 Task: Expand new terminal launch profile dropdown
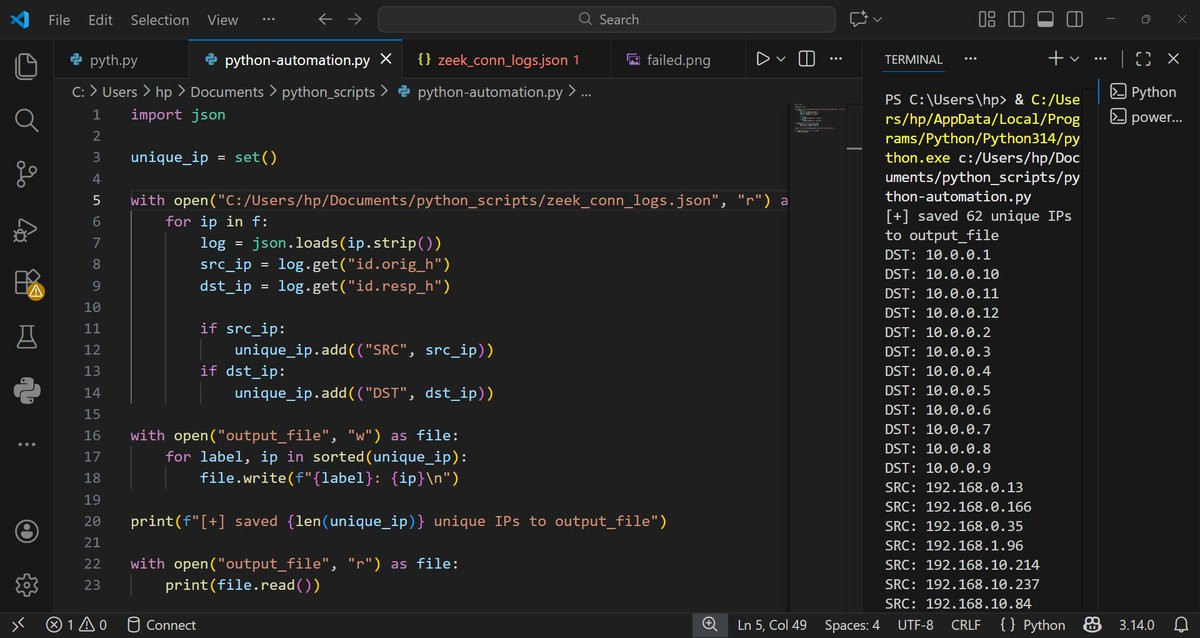(x=1074, y=59)
